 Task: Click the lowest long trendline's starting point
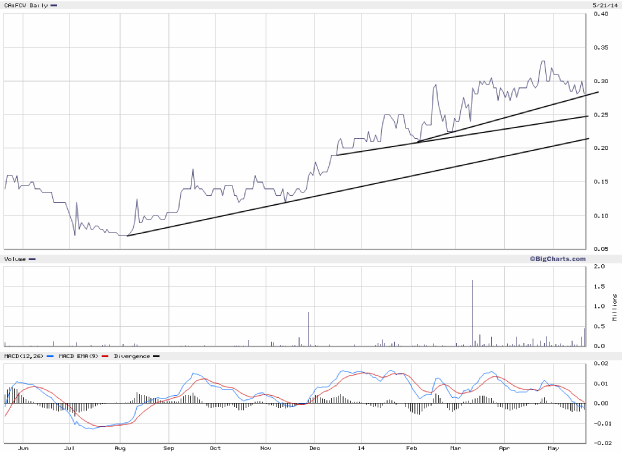pyautogui.click(x=128, y=235)
